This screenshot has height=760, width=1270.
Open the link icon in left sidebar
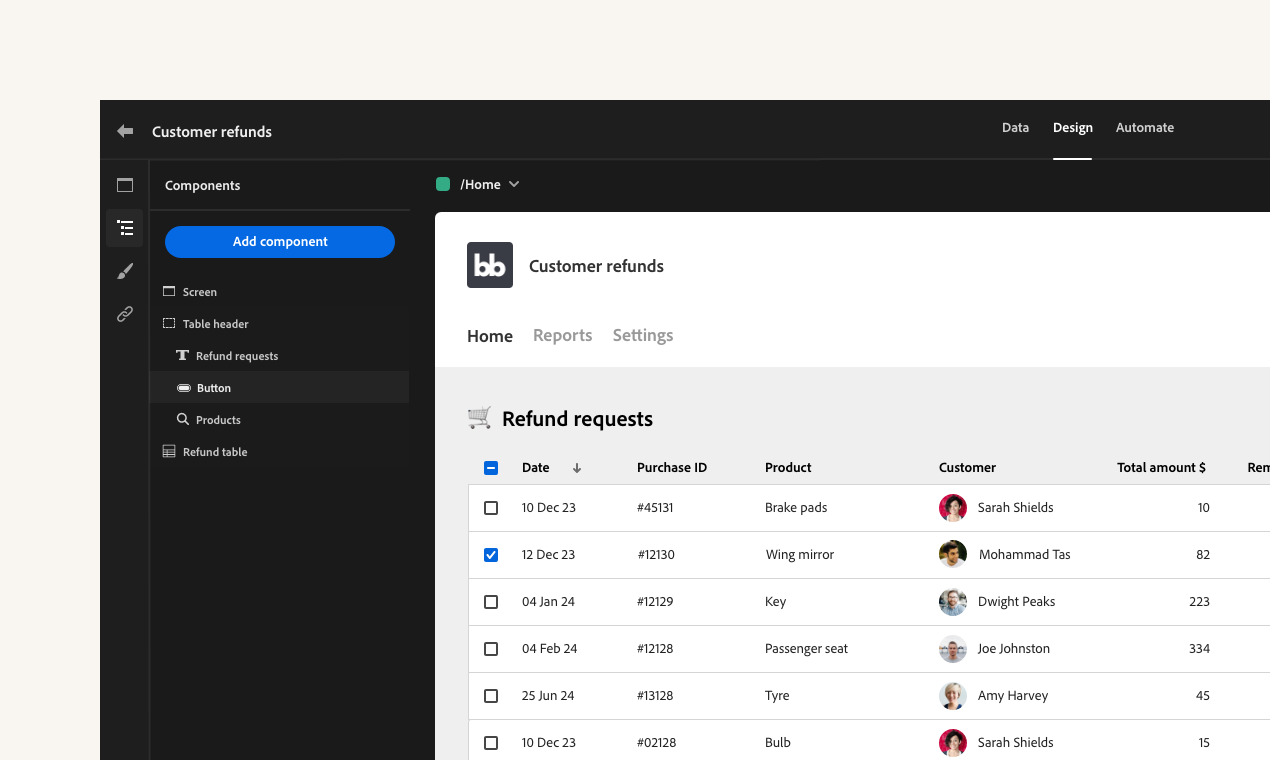click(x=125, y=314)
